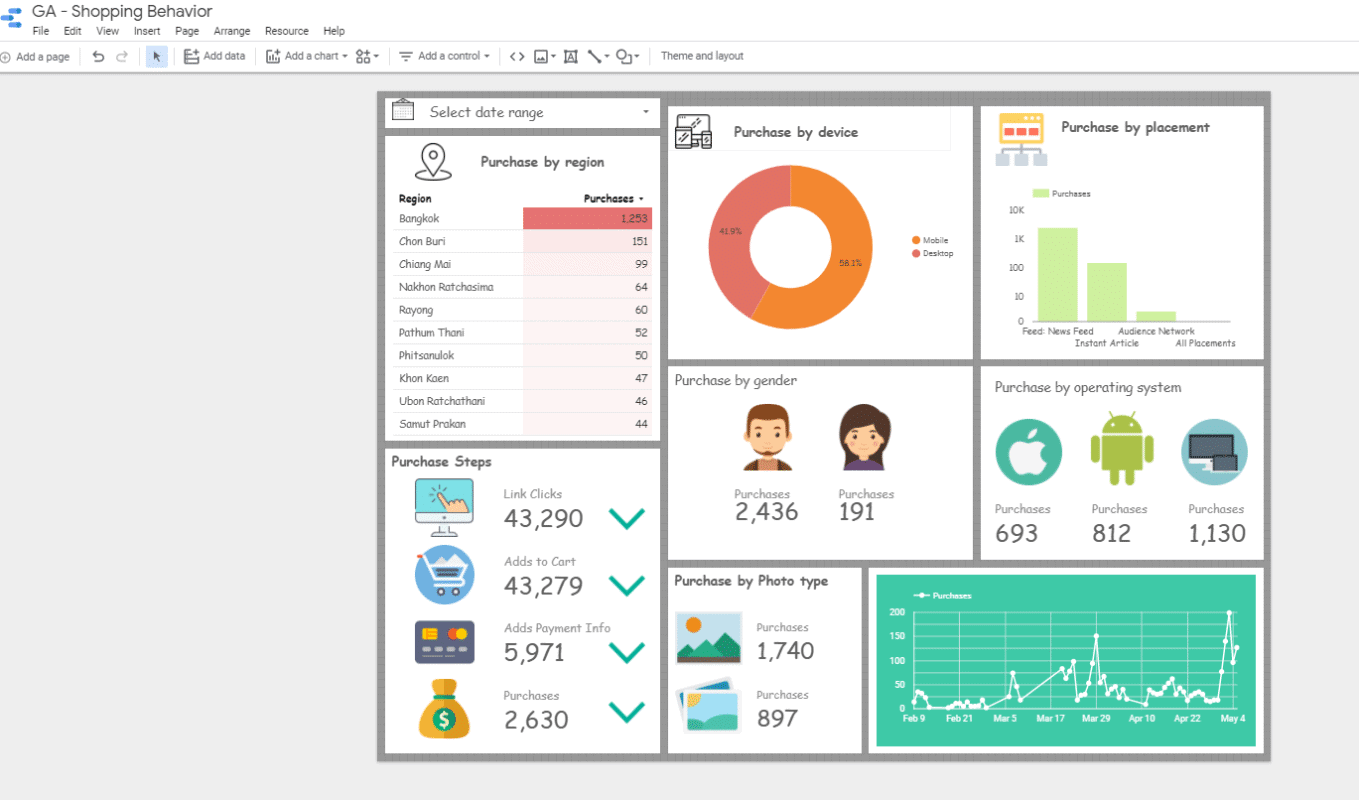Open the Arrange menu

pos(232,31)
